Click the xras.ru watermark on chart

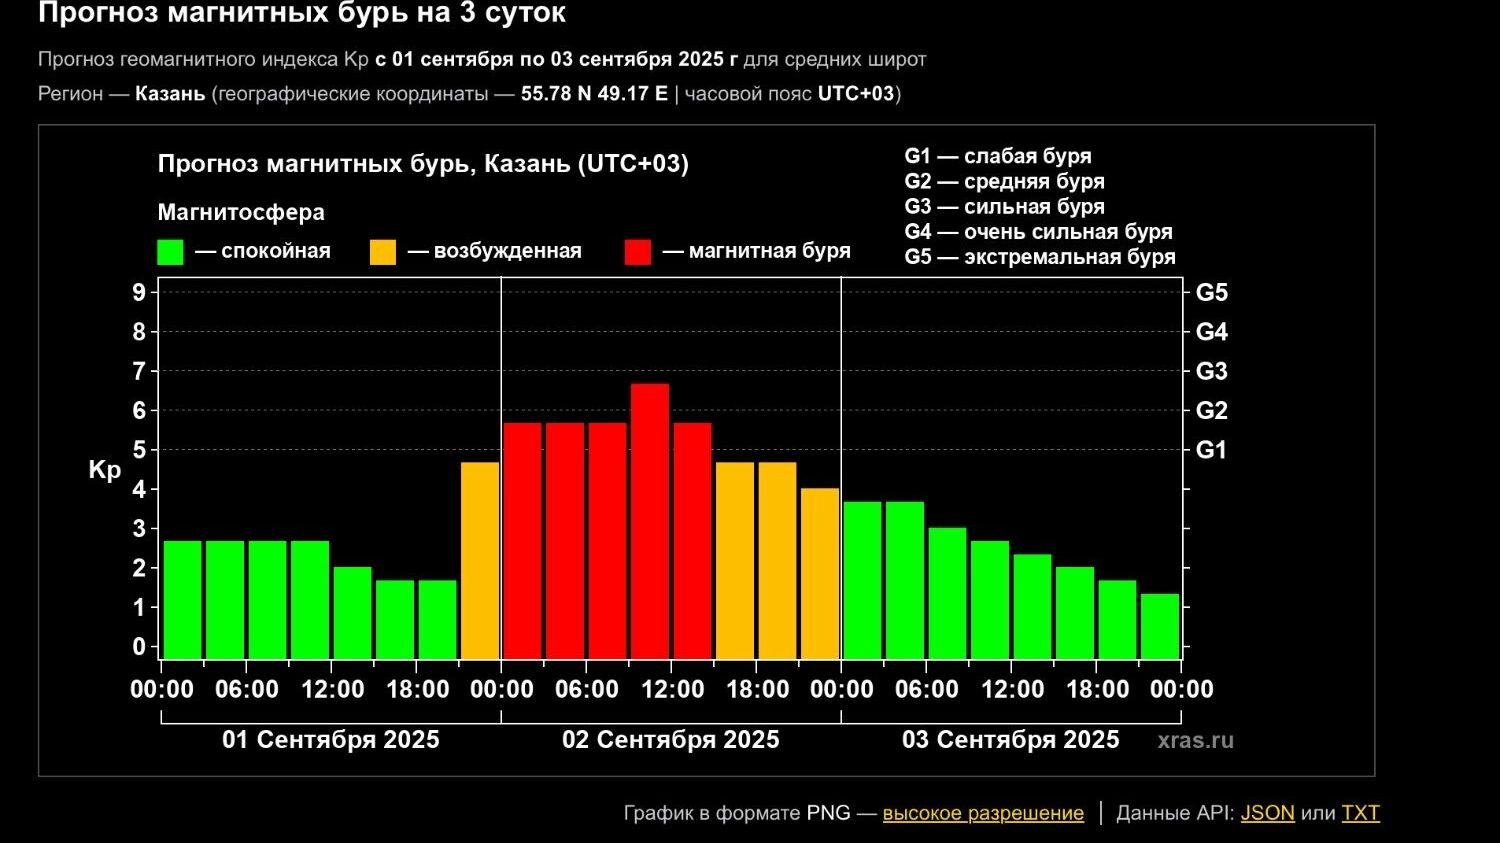[1195, 741]
